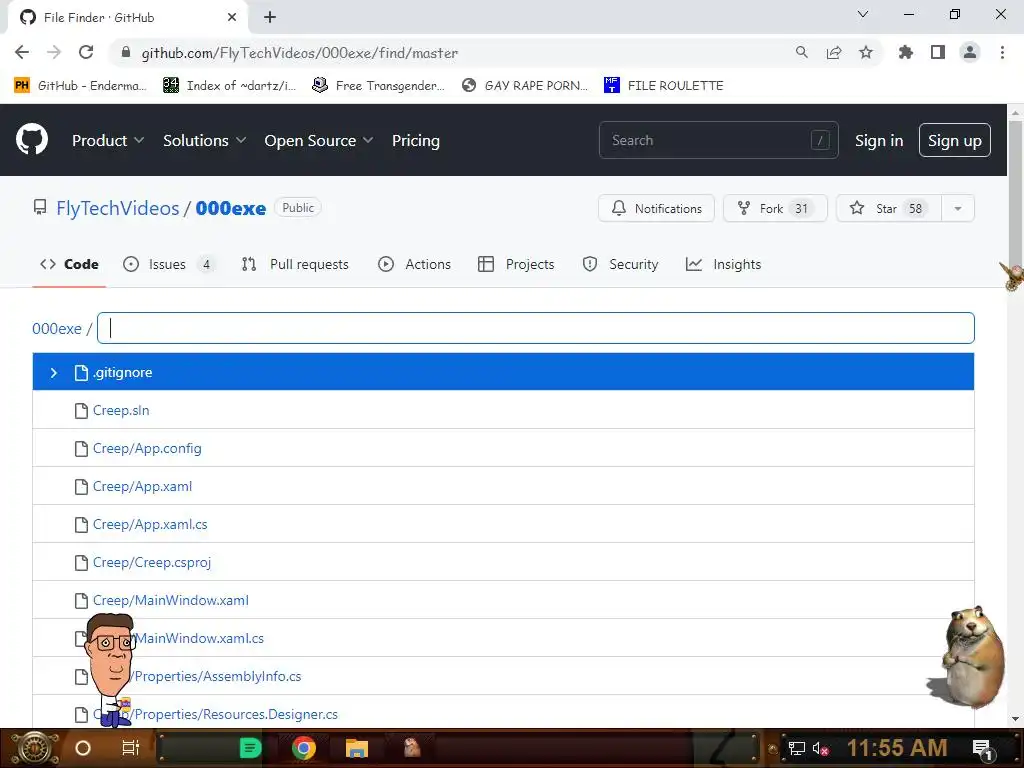Open the browser extensions puzzle icon
The width and height of the screenshot is (1024, 768).
pos(905,52)
